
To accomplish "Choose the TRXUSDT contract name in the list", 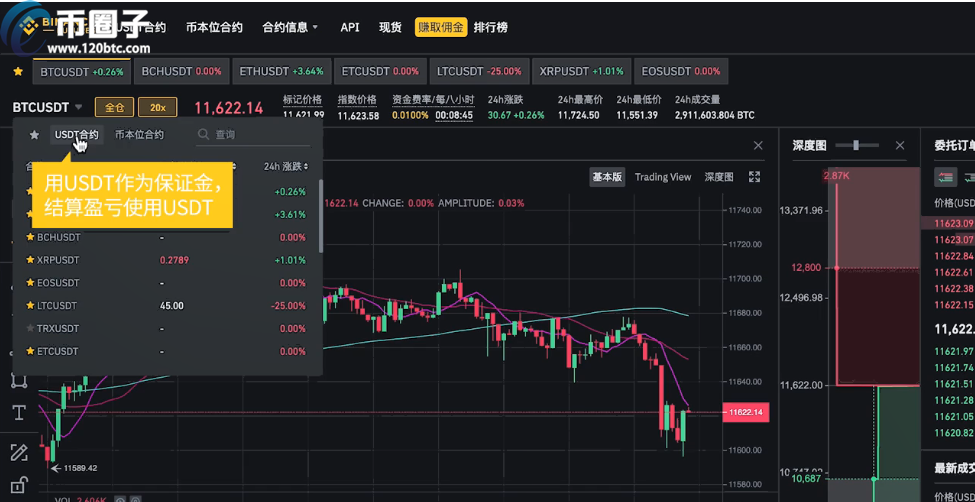I will point(58,328).
